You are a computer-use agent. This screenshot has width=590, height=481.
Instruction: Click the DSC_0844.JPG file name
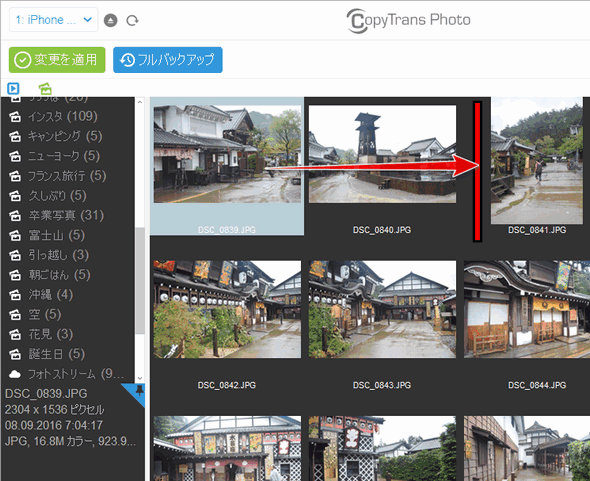[x=537, y=385]
